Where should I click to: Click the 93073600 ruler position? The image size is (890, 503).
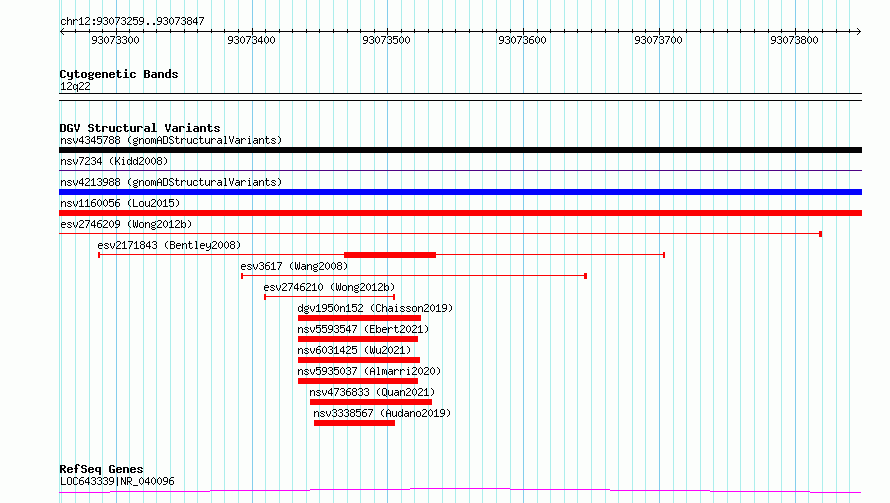[522, 40]
